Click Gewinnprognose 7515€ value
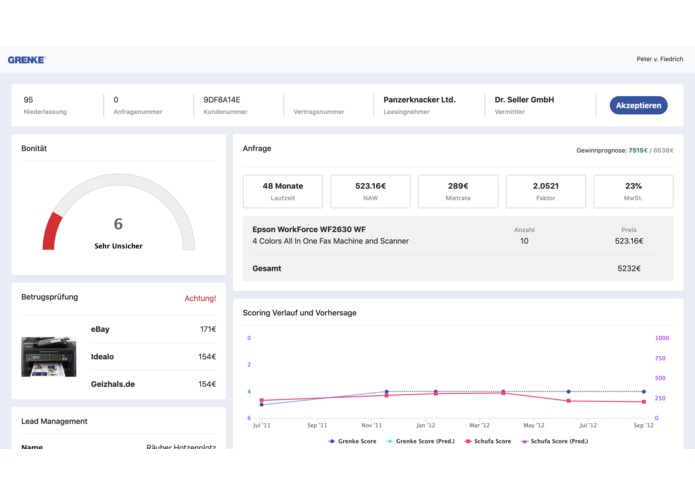Screen dimensions: 695x494 (638, 151)
